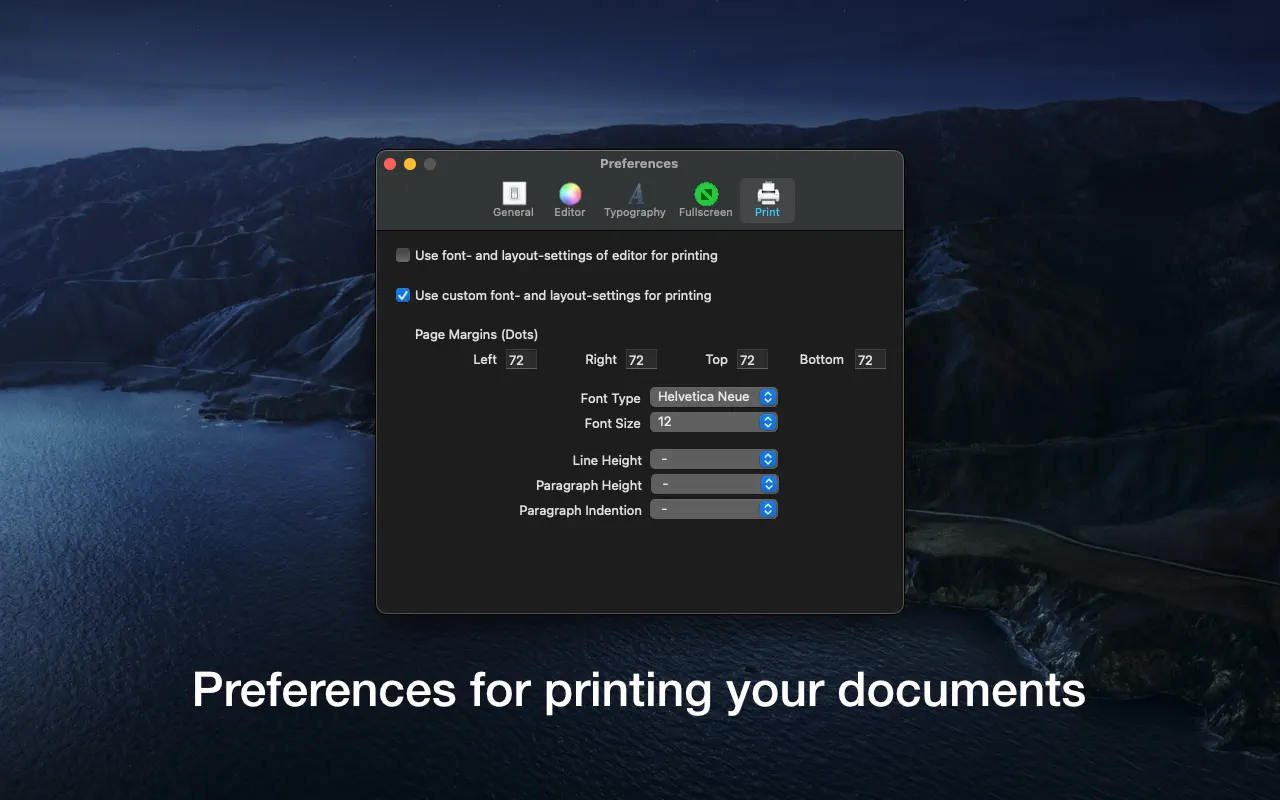Enable editor font- and layout-settings for printing
Screen dimensions: 1280x800
[x=403, y=255]
